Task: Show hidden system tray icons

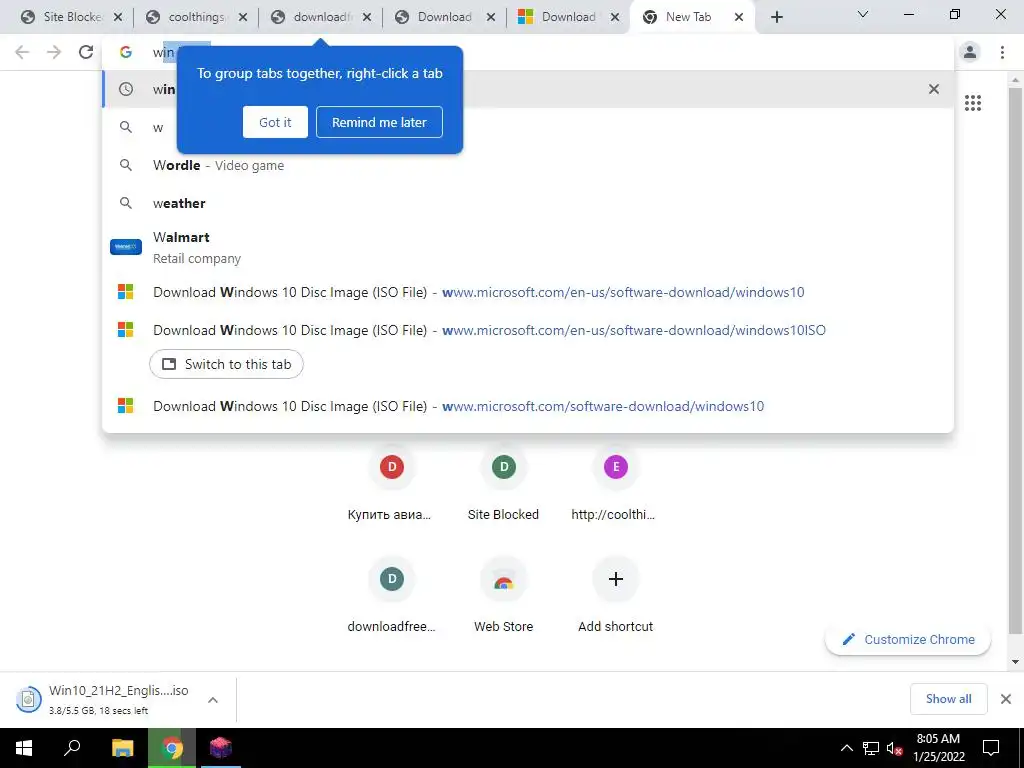Action: coord(846,748)
